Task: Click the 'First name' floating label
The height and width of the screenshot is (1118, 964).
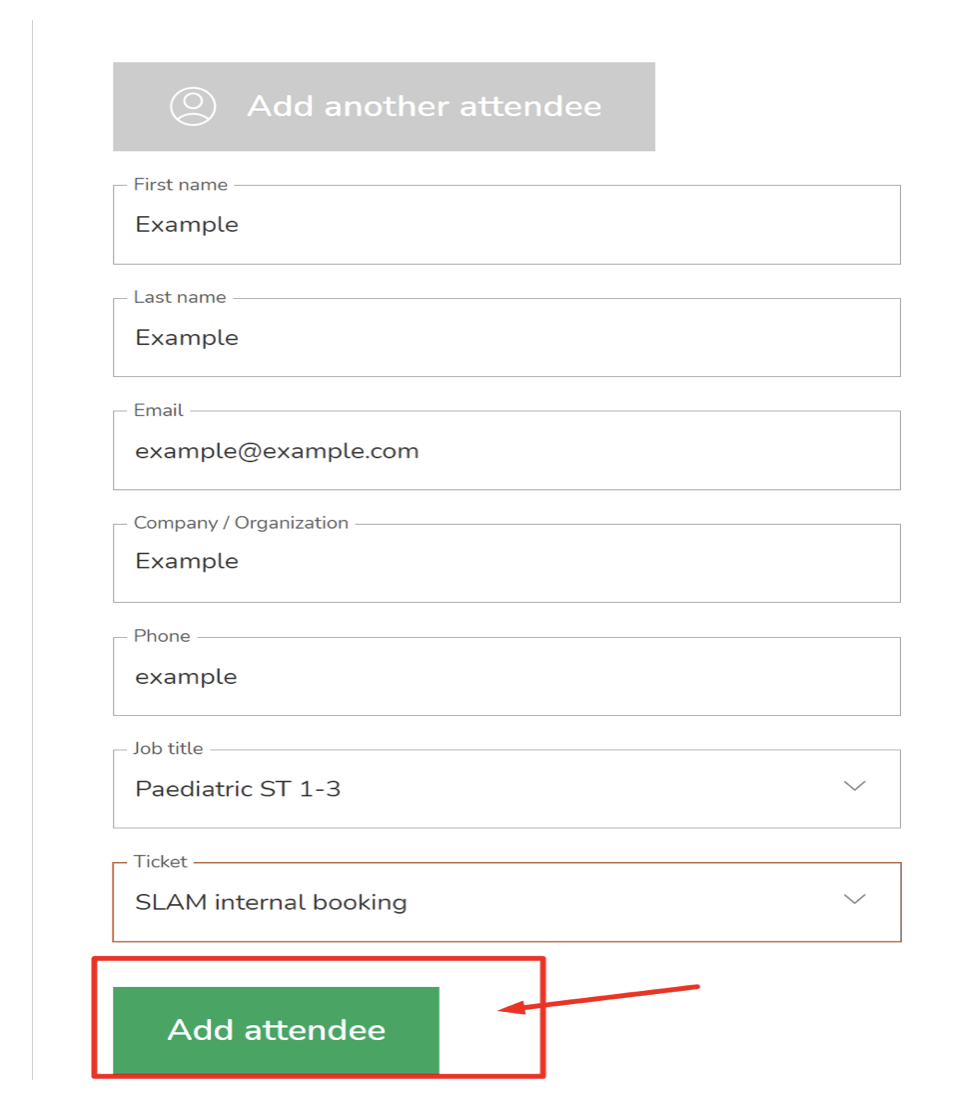Action: coord(181,185)
